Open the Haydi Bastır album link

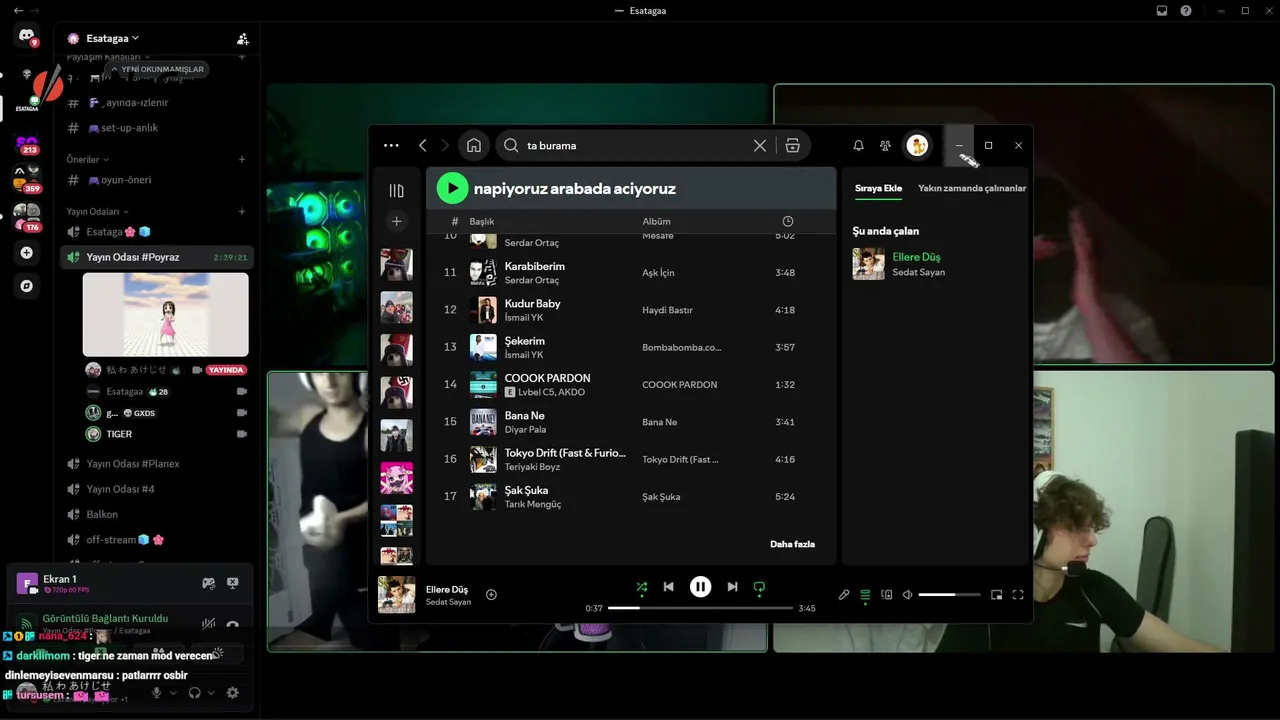click(667, 310)
